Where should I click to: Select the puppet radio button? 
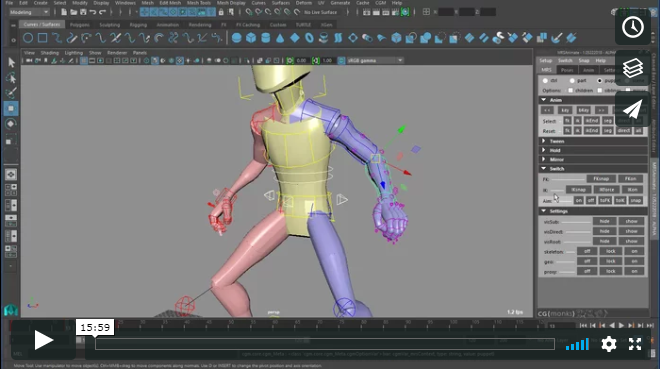pyautogui.click(x=600, y=80)
